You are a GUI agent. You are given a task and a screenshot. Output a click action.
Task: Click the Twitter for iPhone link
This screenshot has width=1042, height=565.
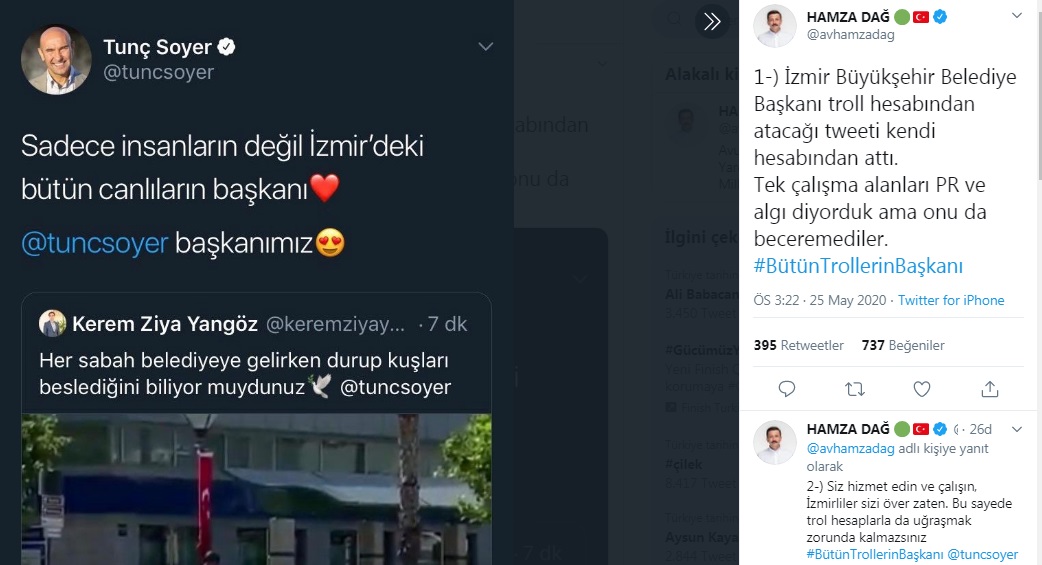coord(951,300)
